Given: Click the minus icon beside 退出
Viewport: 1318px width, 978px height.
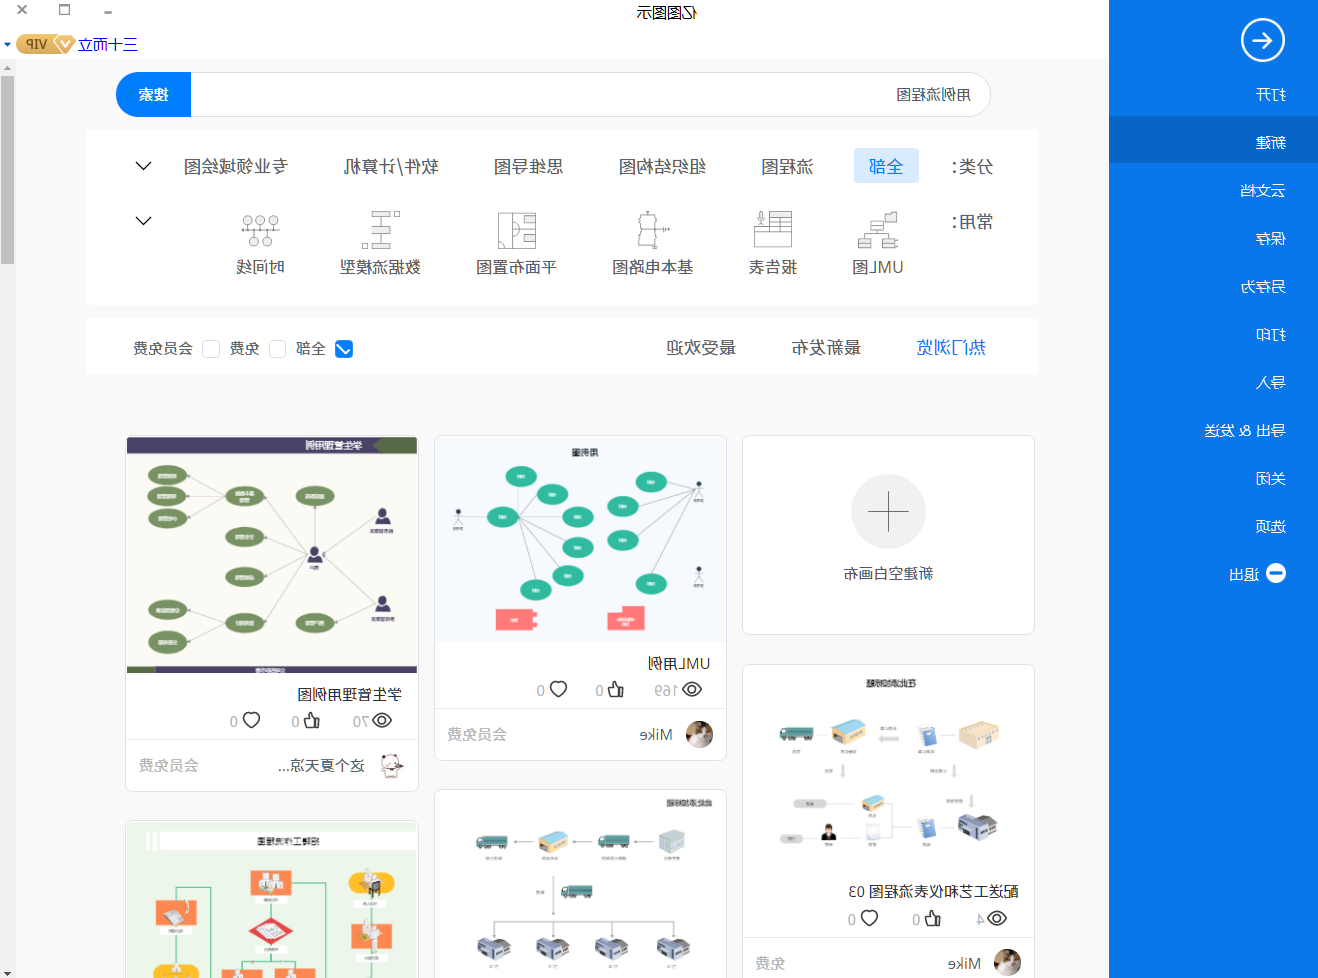Looking at the screenshot, I should (x=1276, y=573).
